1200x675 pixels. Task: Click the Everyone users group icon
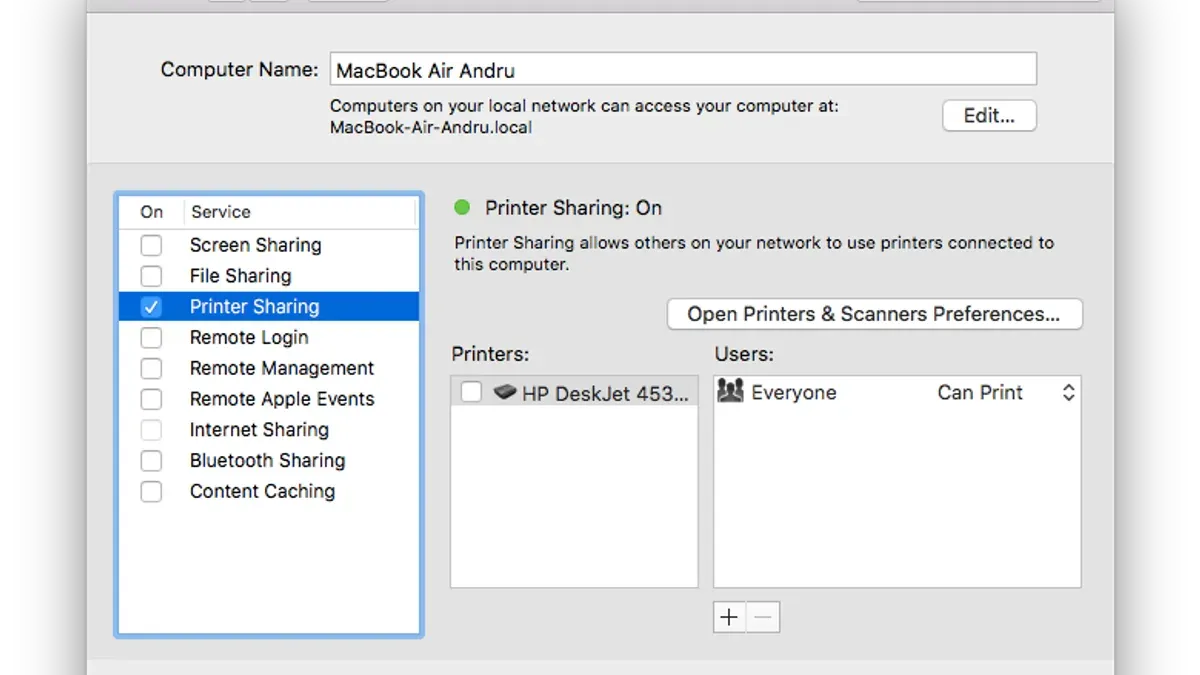pos(731,392)
